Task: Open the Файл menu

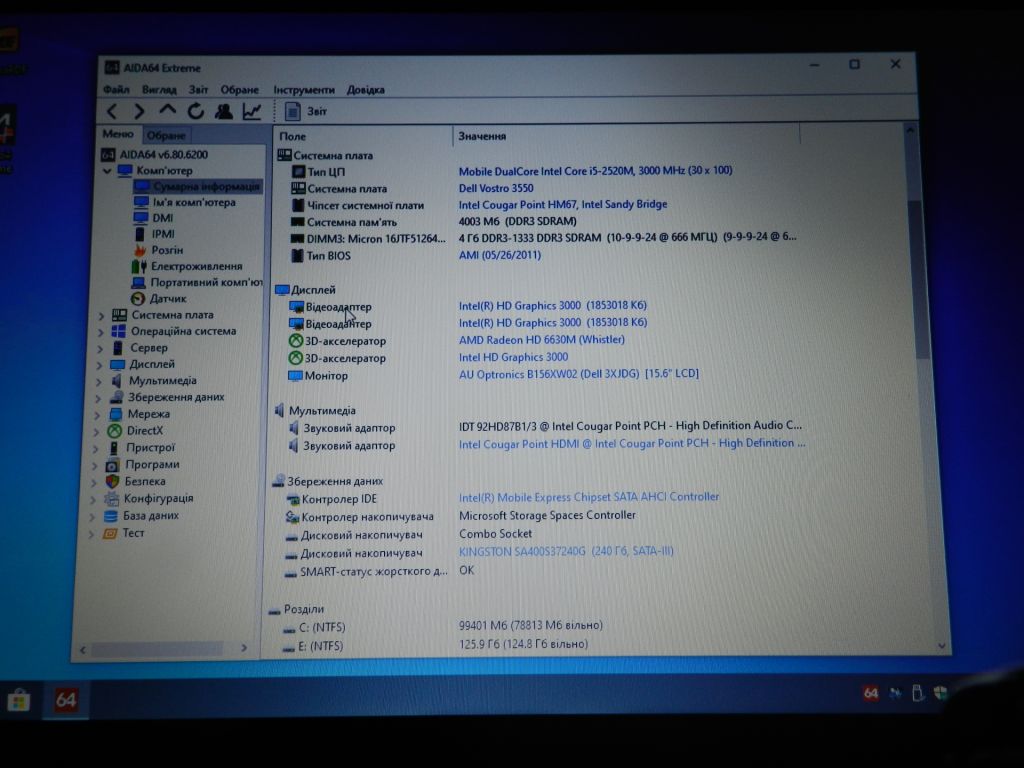Action: (116, 89)
